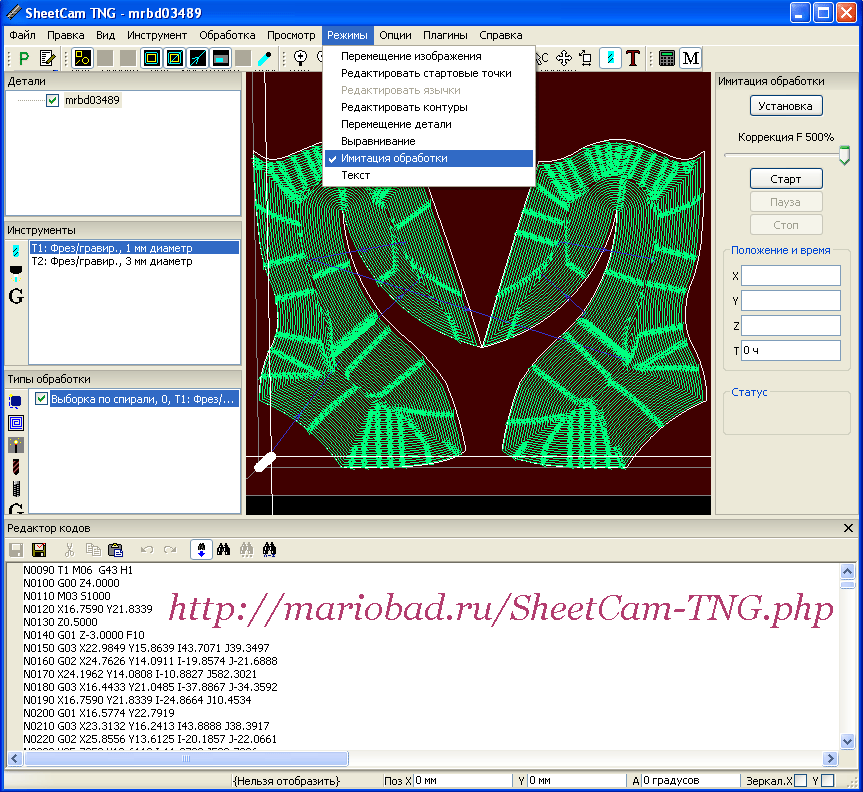Viewport: 863px width, 792px height.
Task: Click the Z position field
Action: (790, 325)
